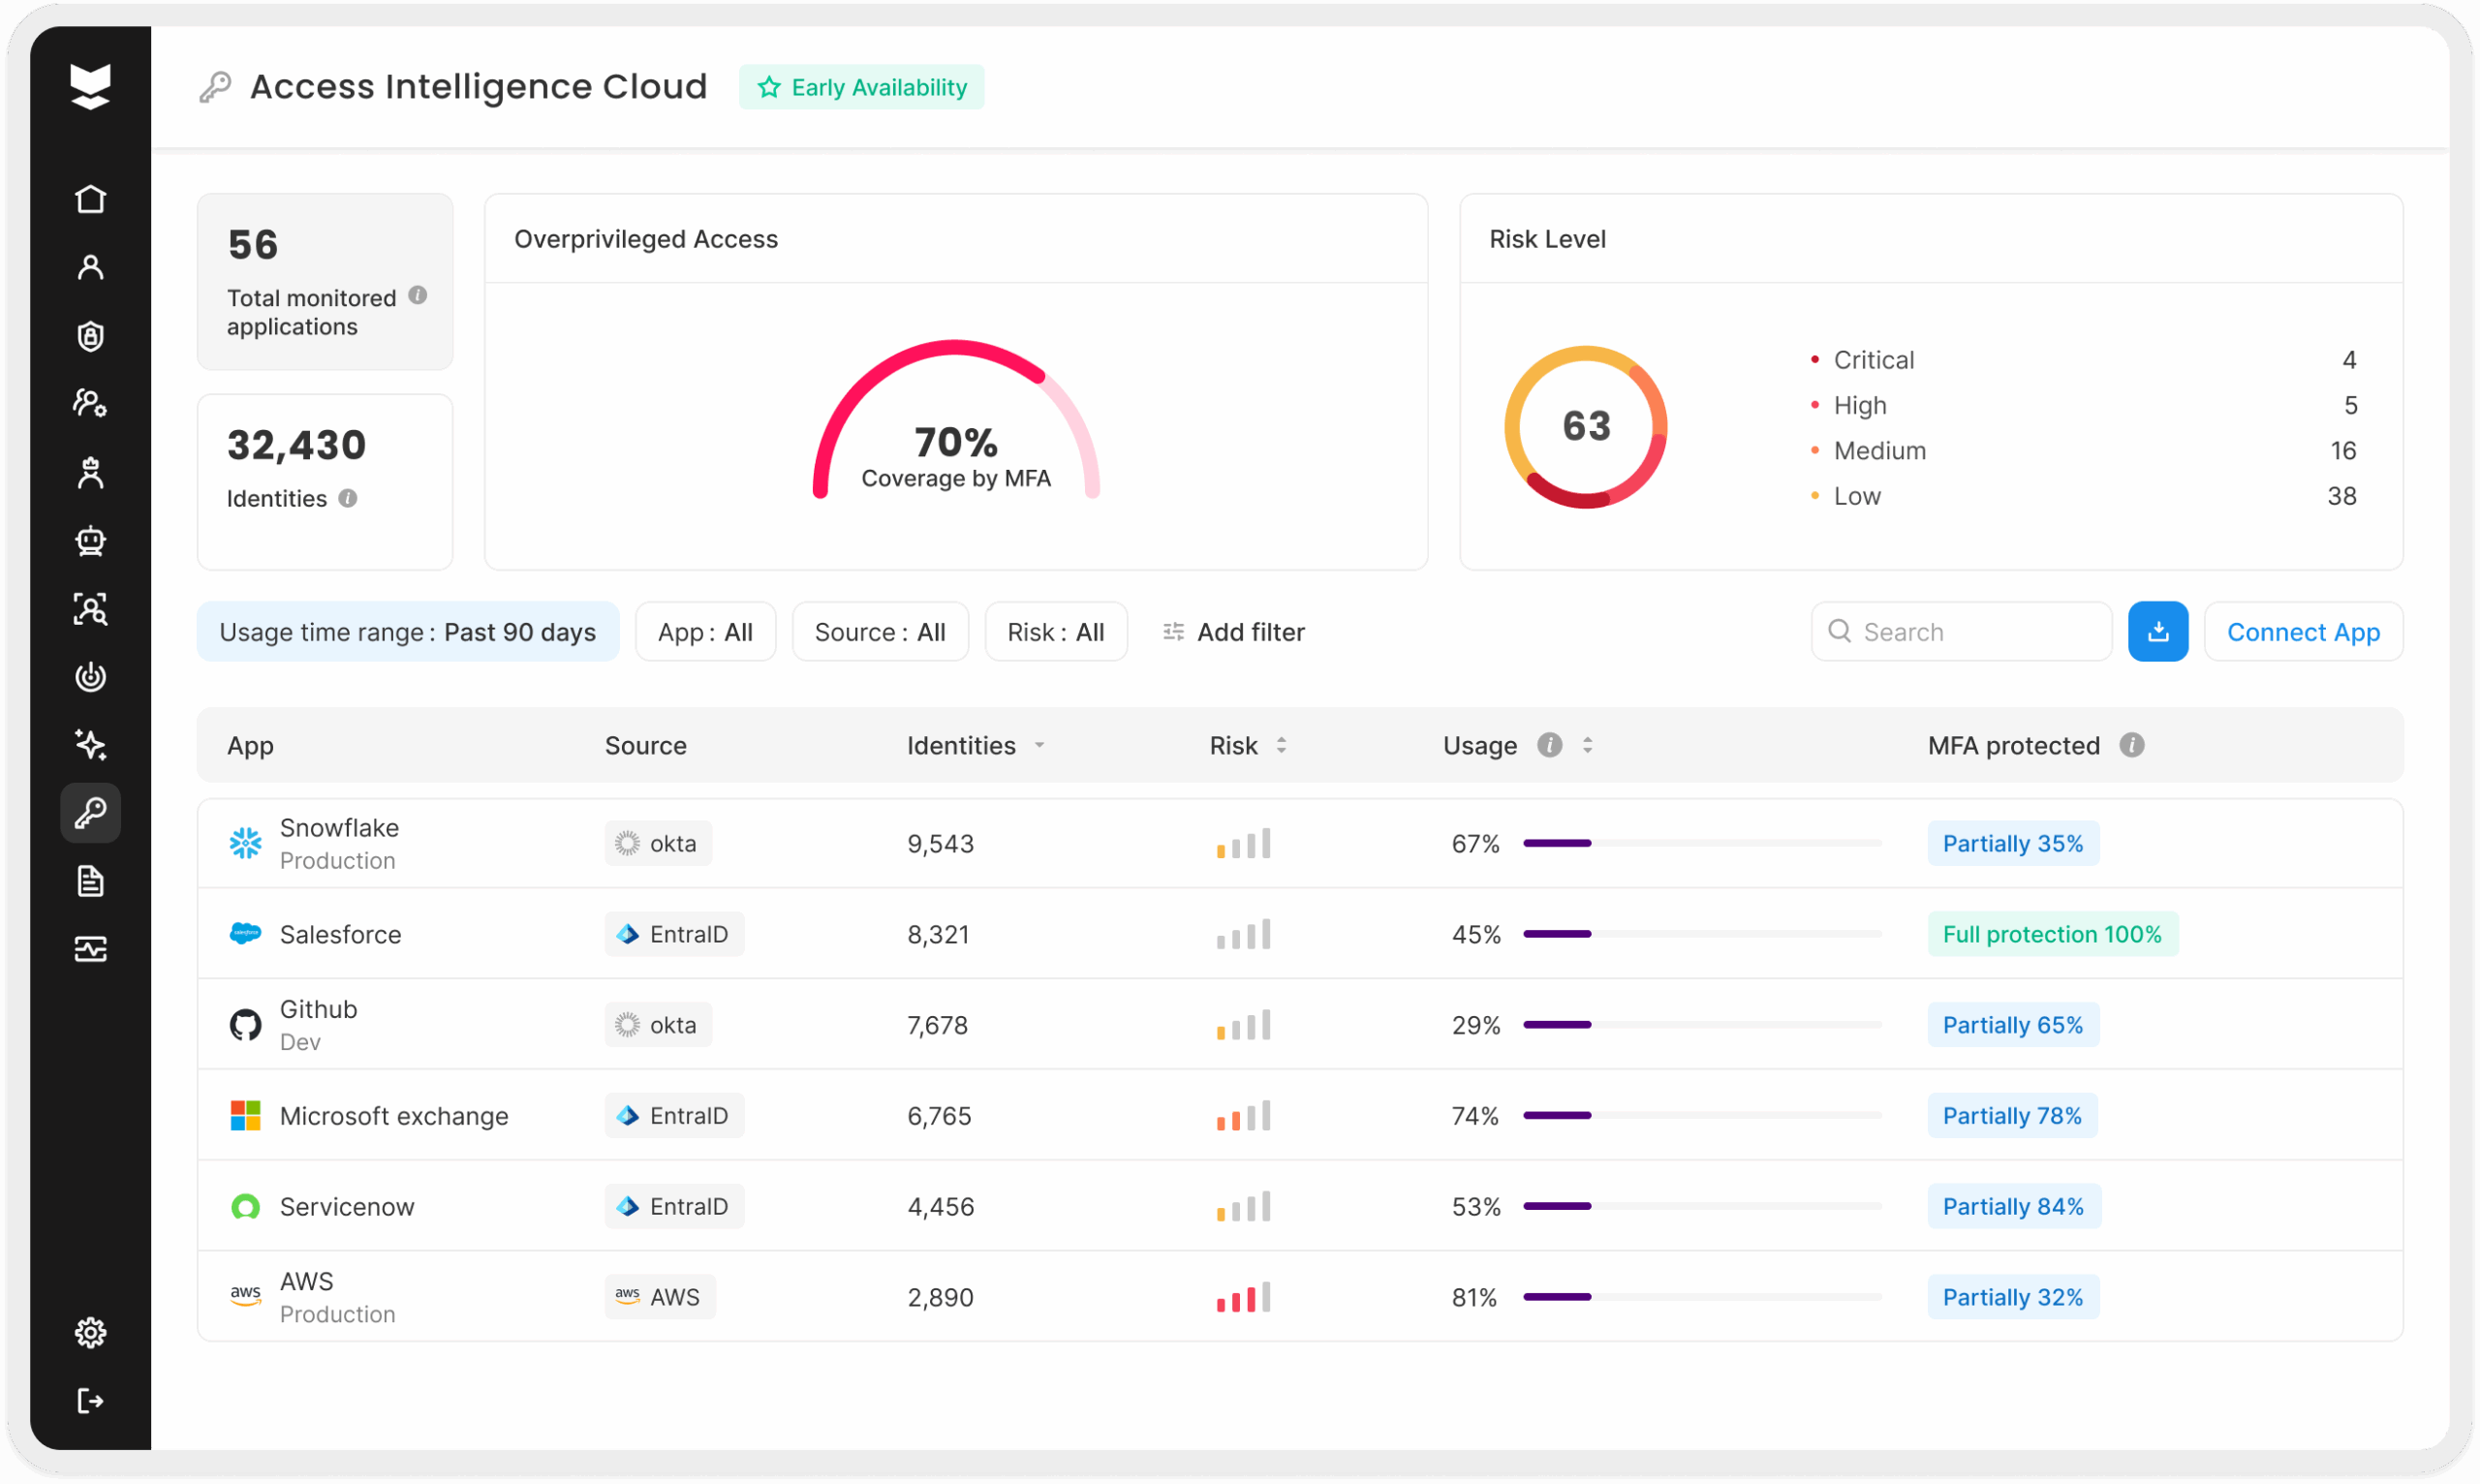
Task: Click the home icon in sidebar
Action: coord(90,199)
